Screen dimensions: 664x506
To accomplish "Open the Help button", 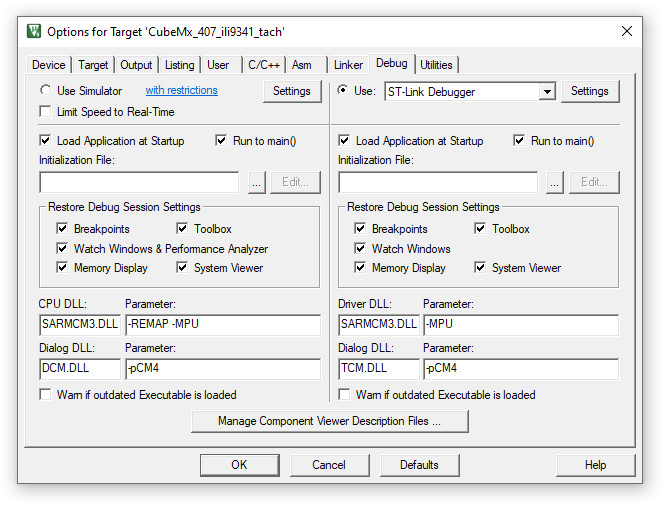I will (x=595, y=465).
